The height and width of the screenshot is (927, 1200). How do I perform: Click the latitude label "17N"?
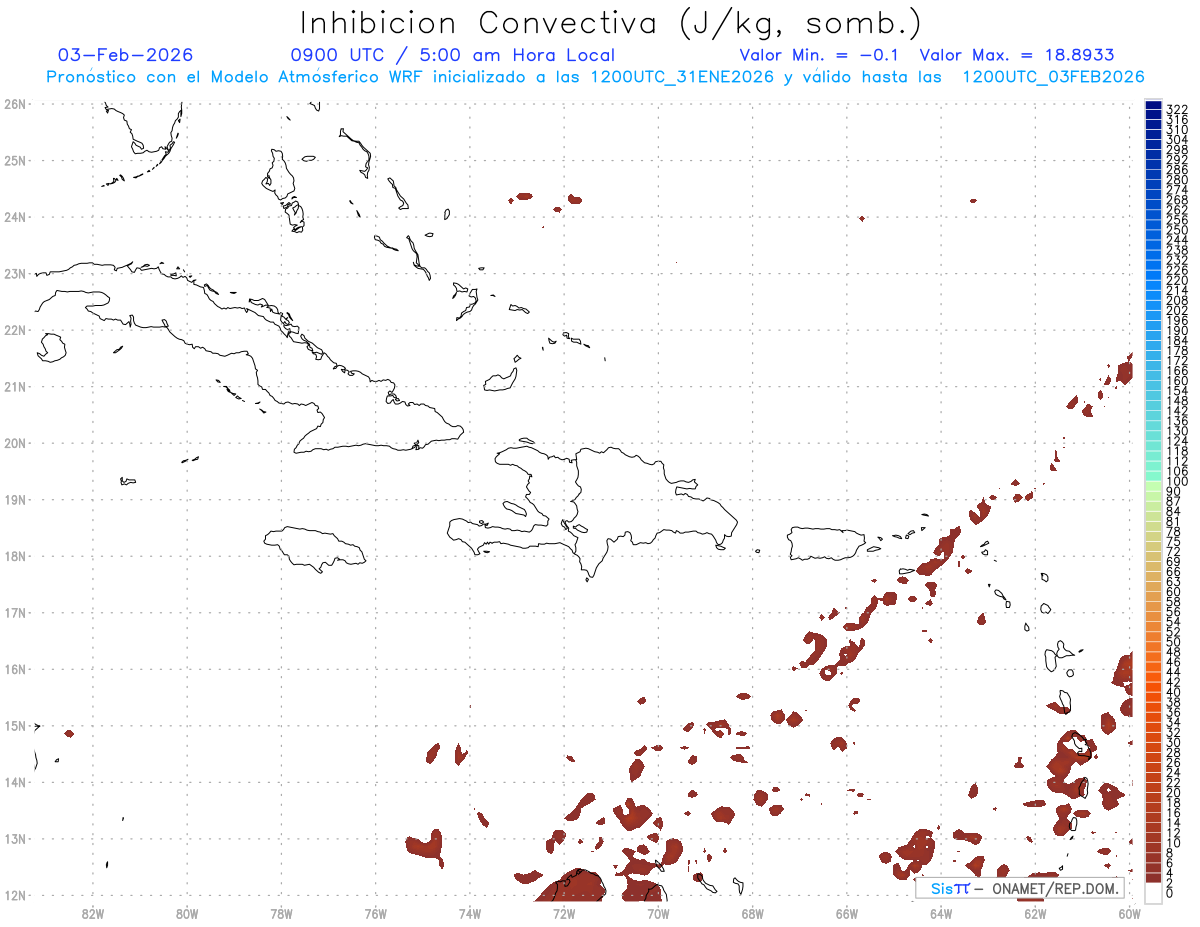point(14,612)
